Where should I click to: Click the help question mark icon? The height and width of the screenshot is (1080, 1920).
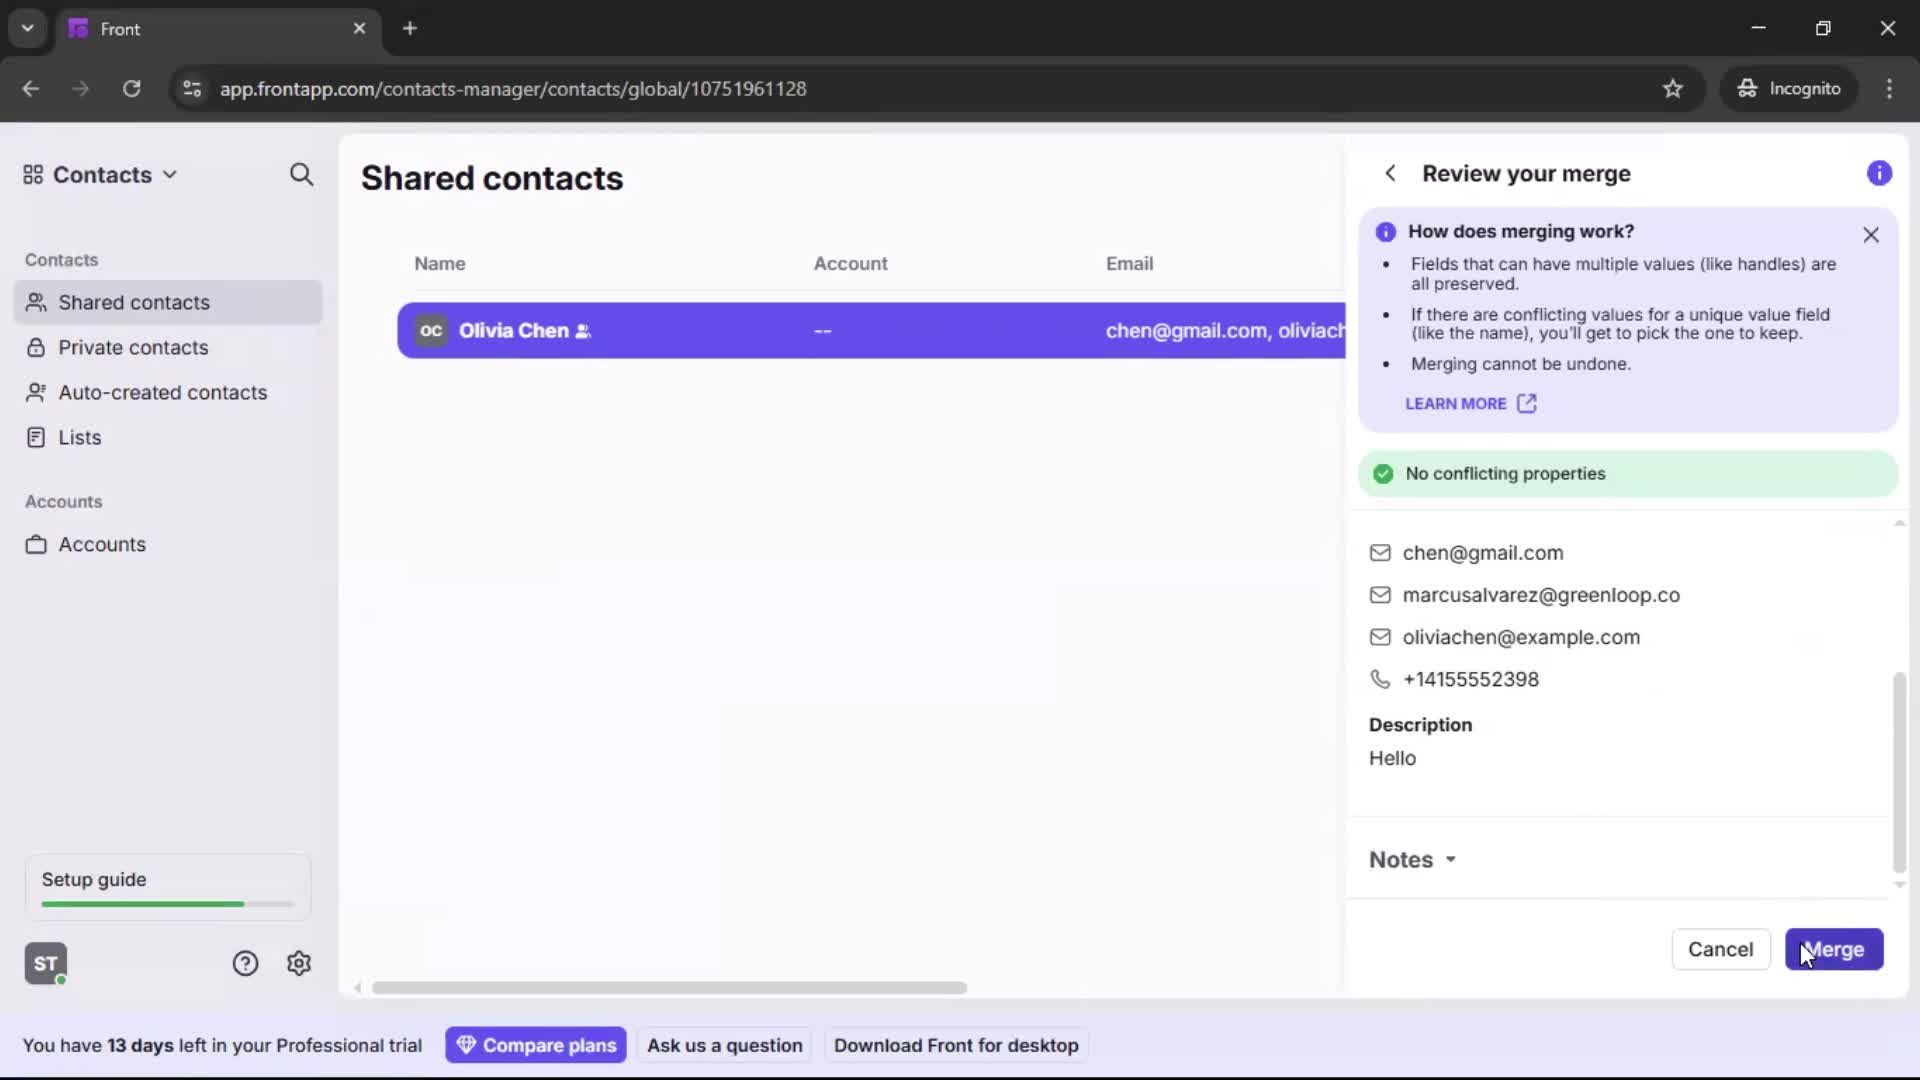pos(245,963)
